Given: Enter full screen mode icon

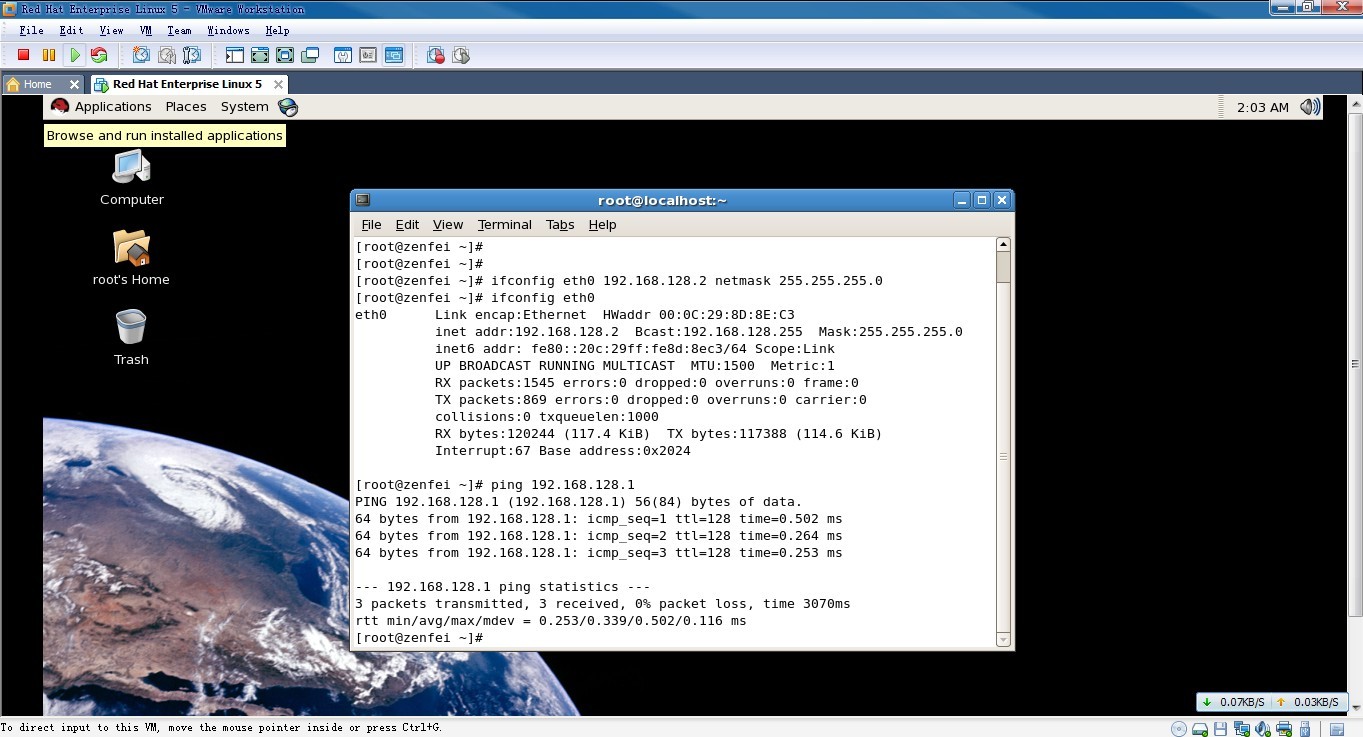Looking at the screenshot, I should 285,55.
